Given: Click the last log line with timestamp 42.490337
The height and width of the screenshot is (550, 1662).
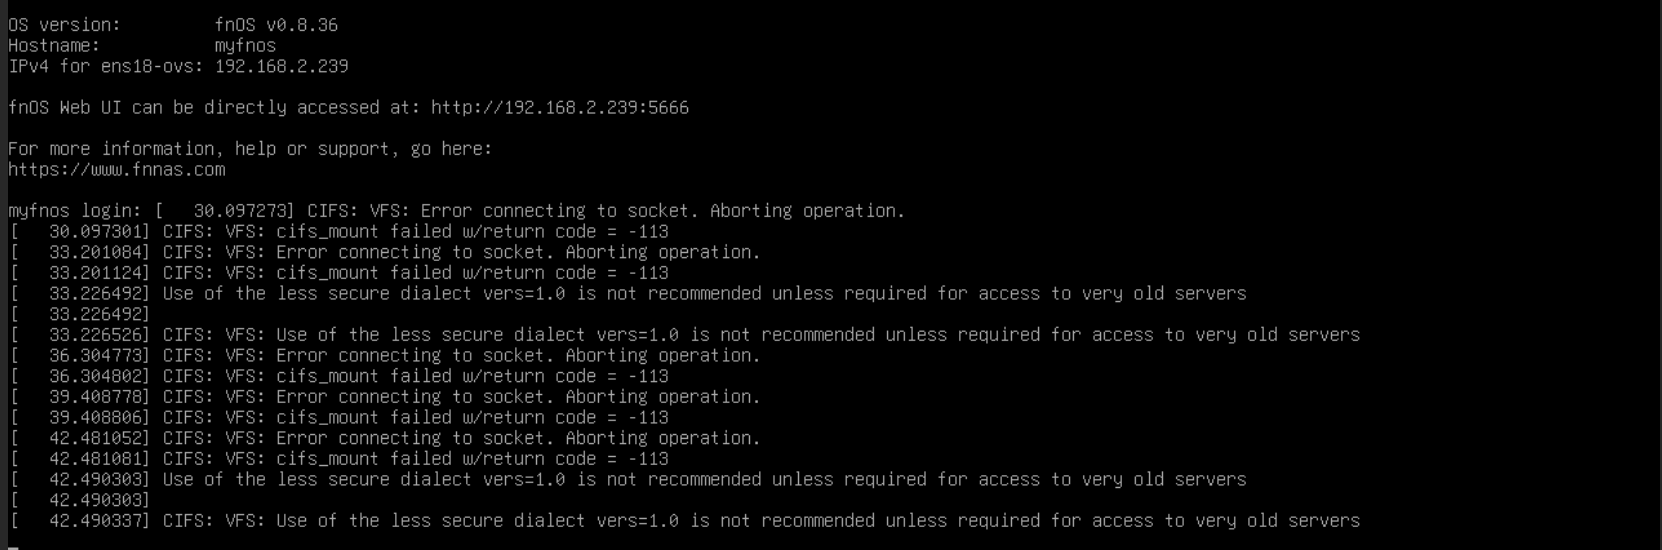Looking at the screenshot, I should (685, 521).
